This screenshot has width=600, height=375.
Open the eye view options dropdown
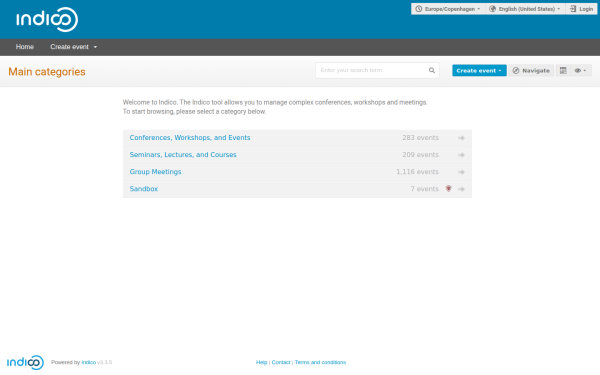(580, 70)
